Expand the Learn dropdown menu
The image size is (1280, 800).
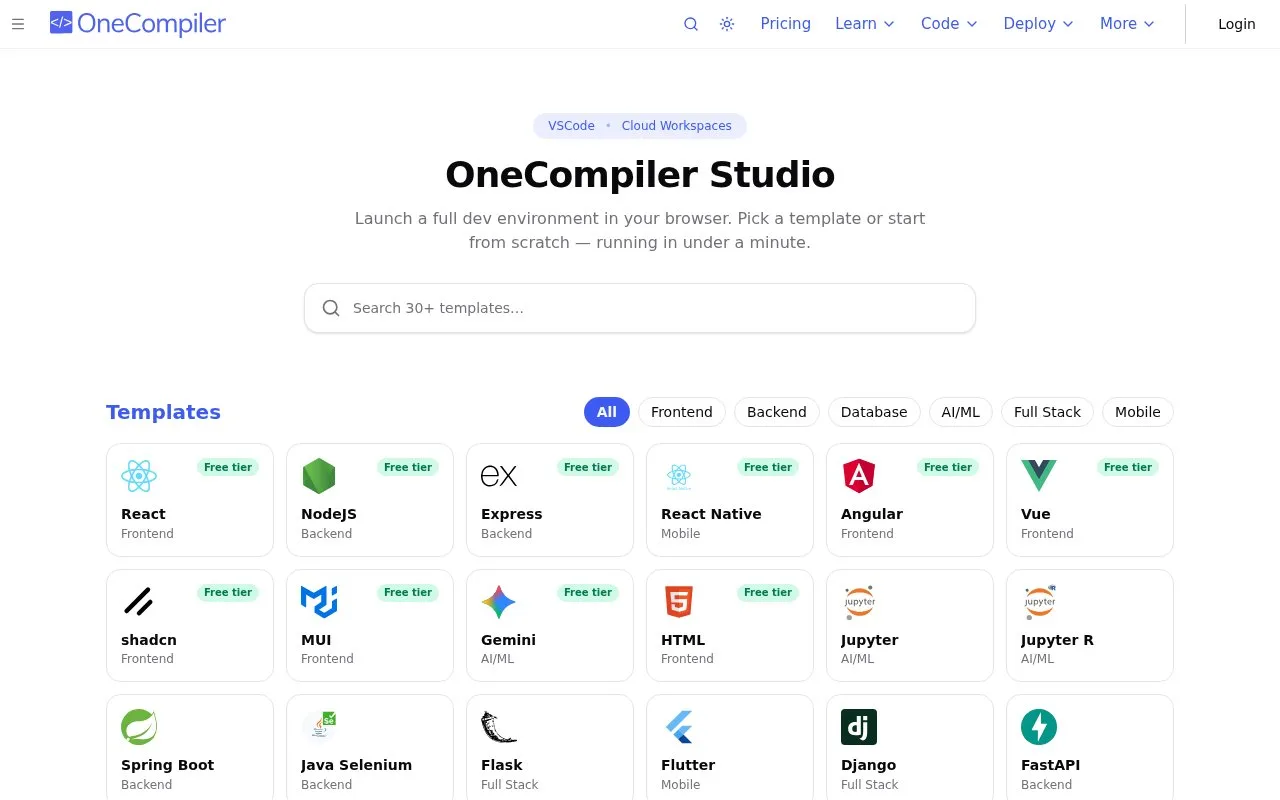(865, 24)
